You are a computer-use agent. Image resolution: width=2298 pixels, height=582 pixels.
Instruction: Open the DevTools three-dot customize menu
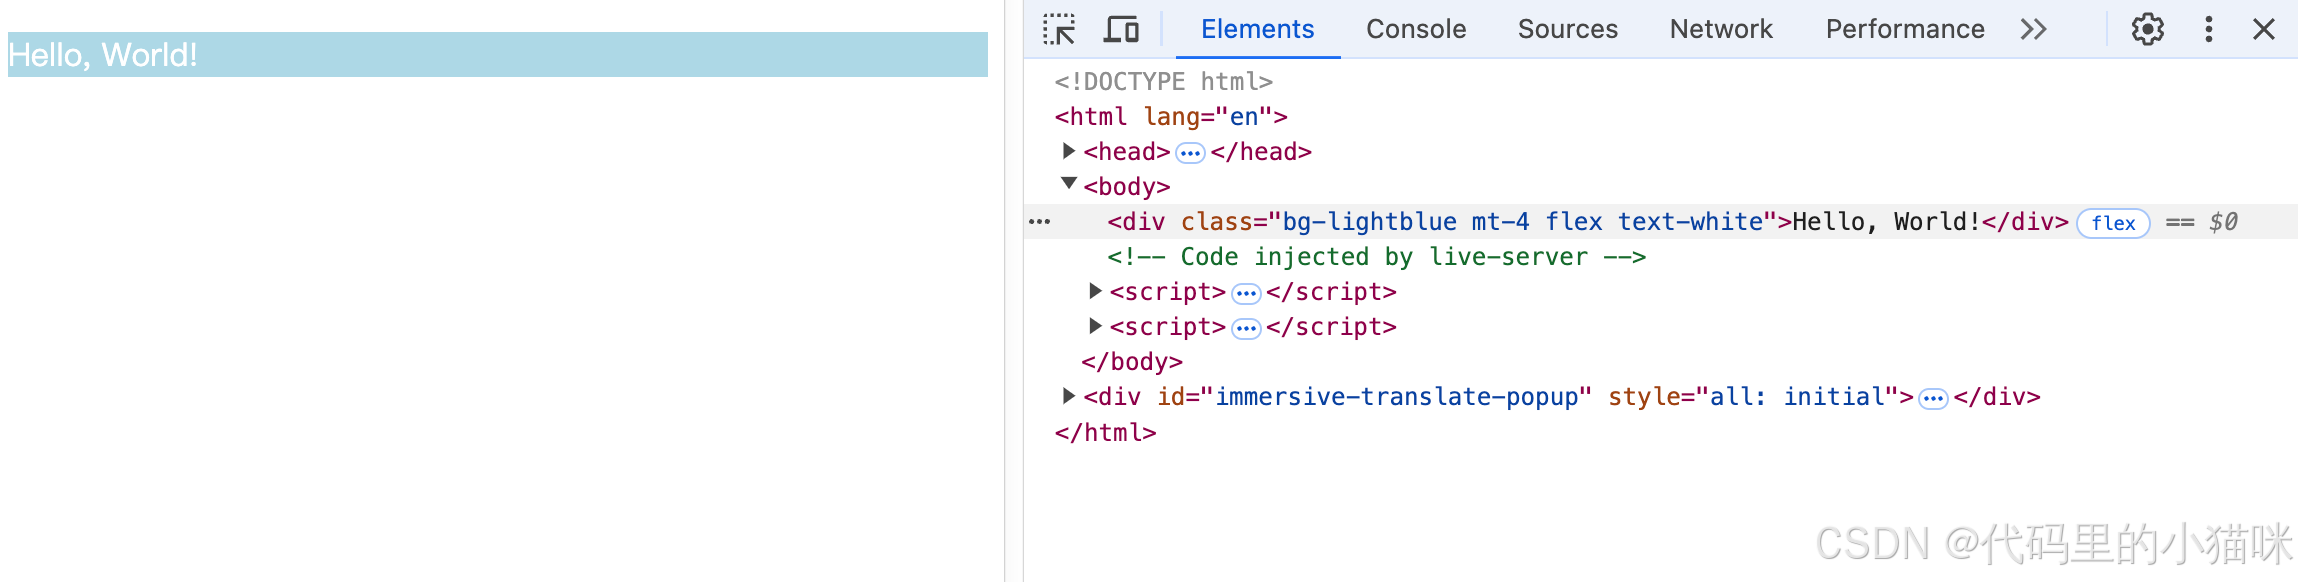pyautogui.click(x=2209, y=29)
